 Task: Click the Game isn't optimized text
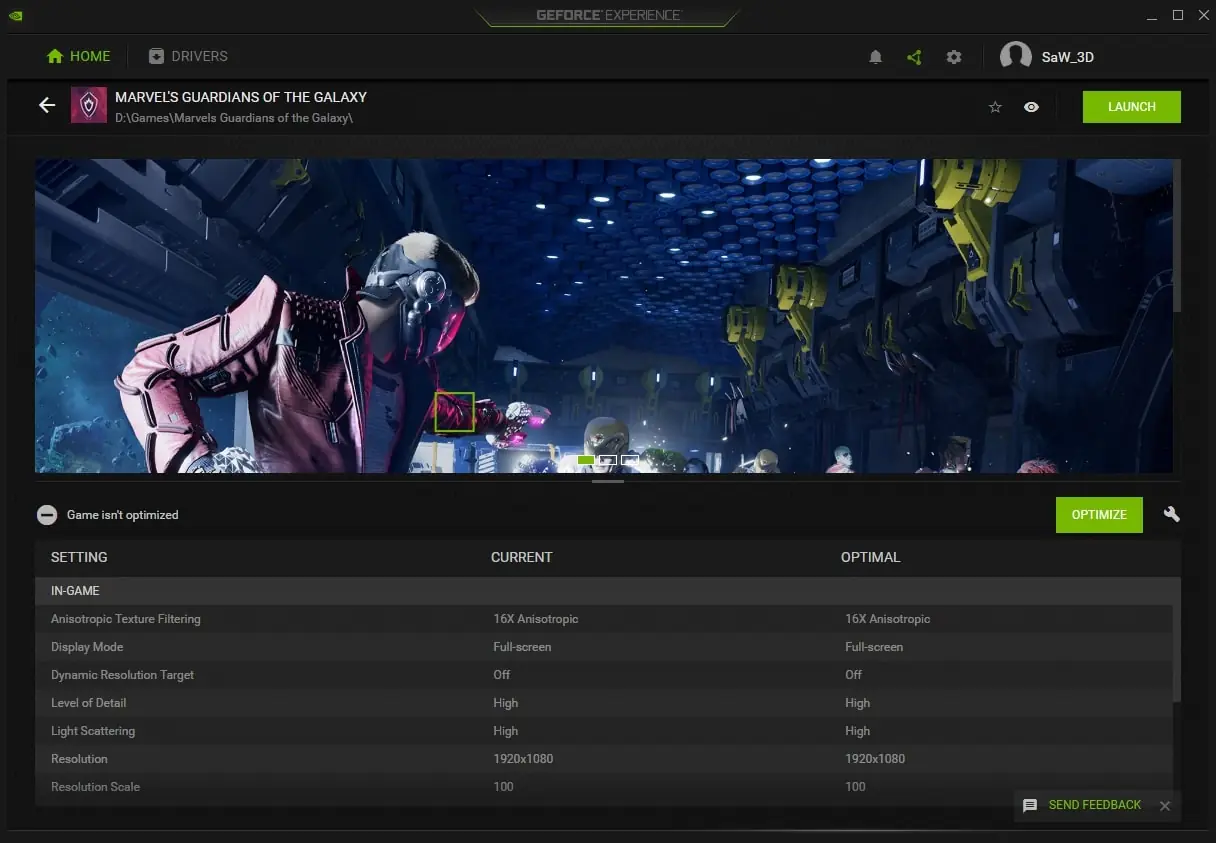(x=123, y=515)
